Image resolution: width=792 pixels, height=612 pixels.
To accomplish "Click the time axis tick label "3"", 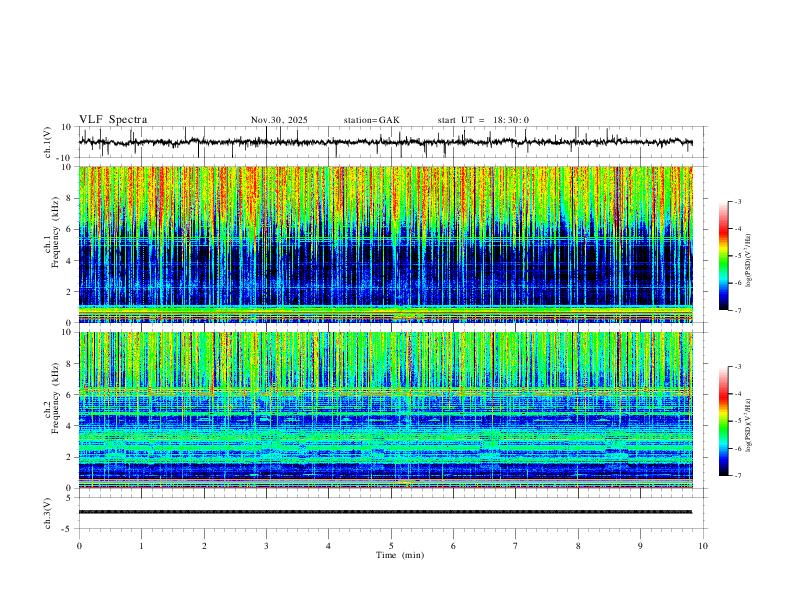I will click(266, 546).
